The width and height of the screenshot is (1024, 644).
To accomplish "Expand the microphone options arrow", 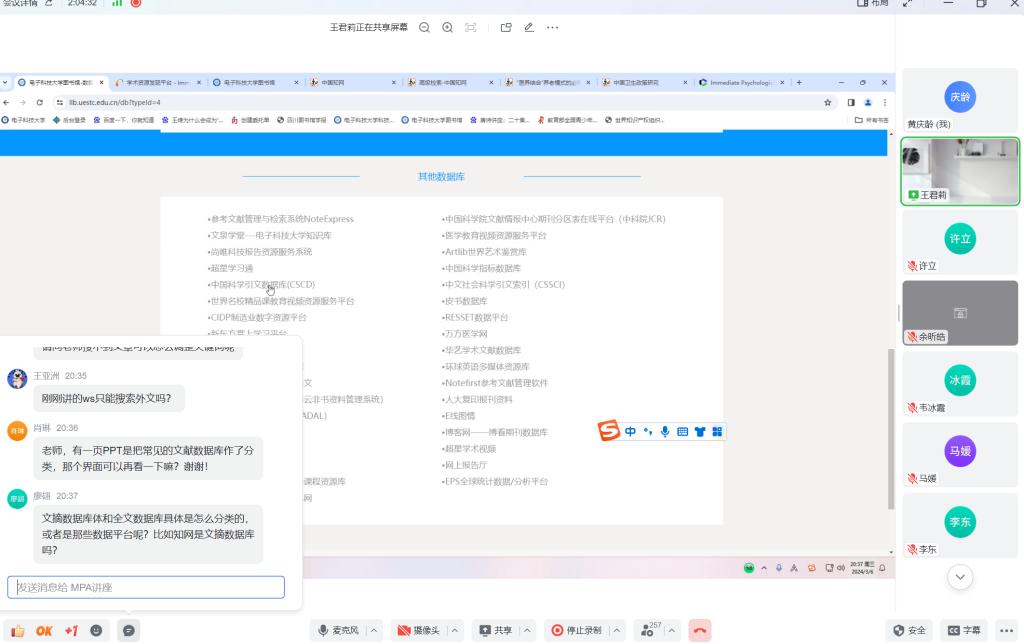I will [x=374, y=630].
